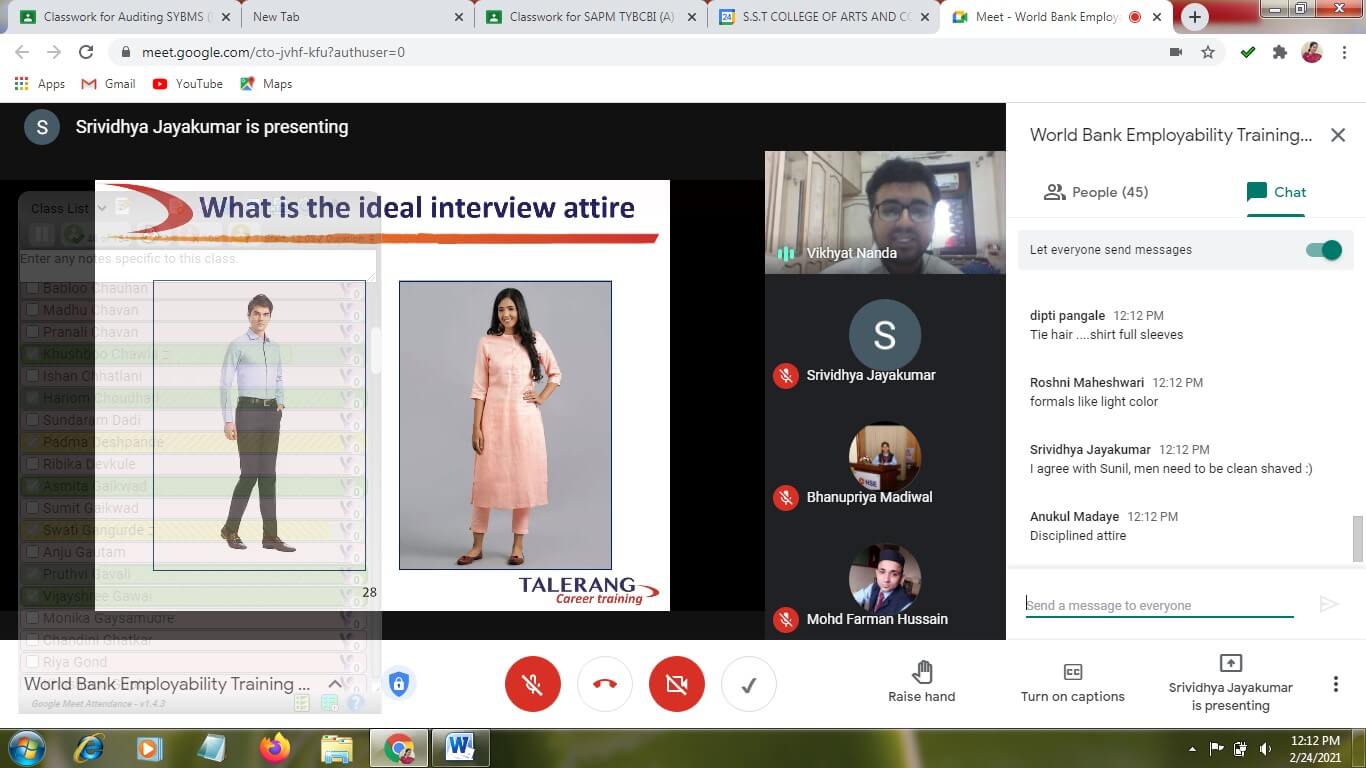Show hidden system tray icons arrow

coord(1192,748)
